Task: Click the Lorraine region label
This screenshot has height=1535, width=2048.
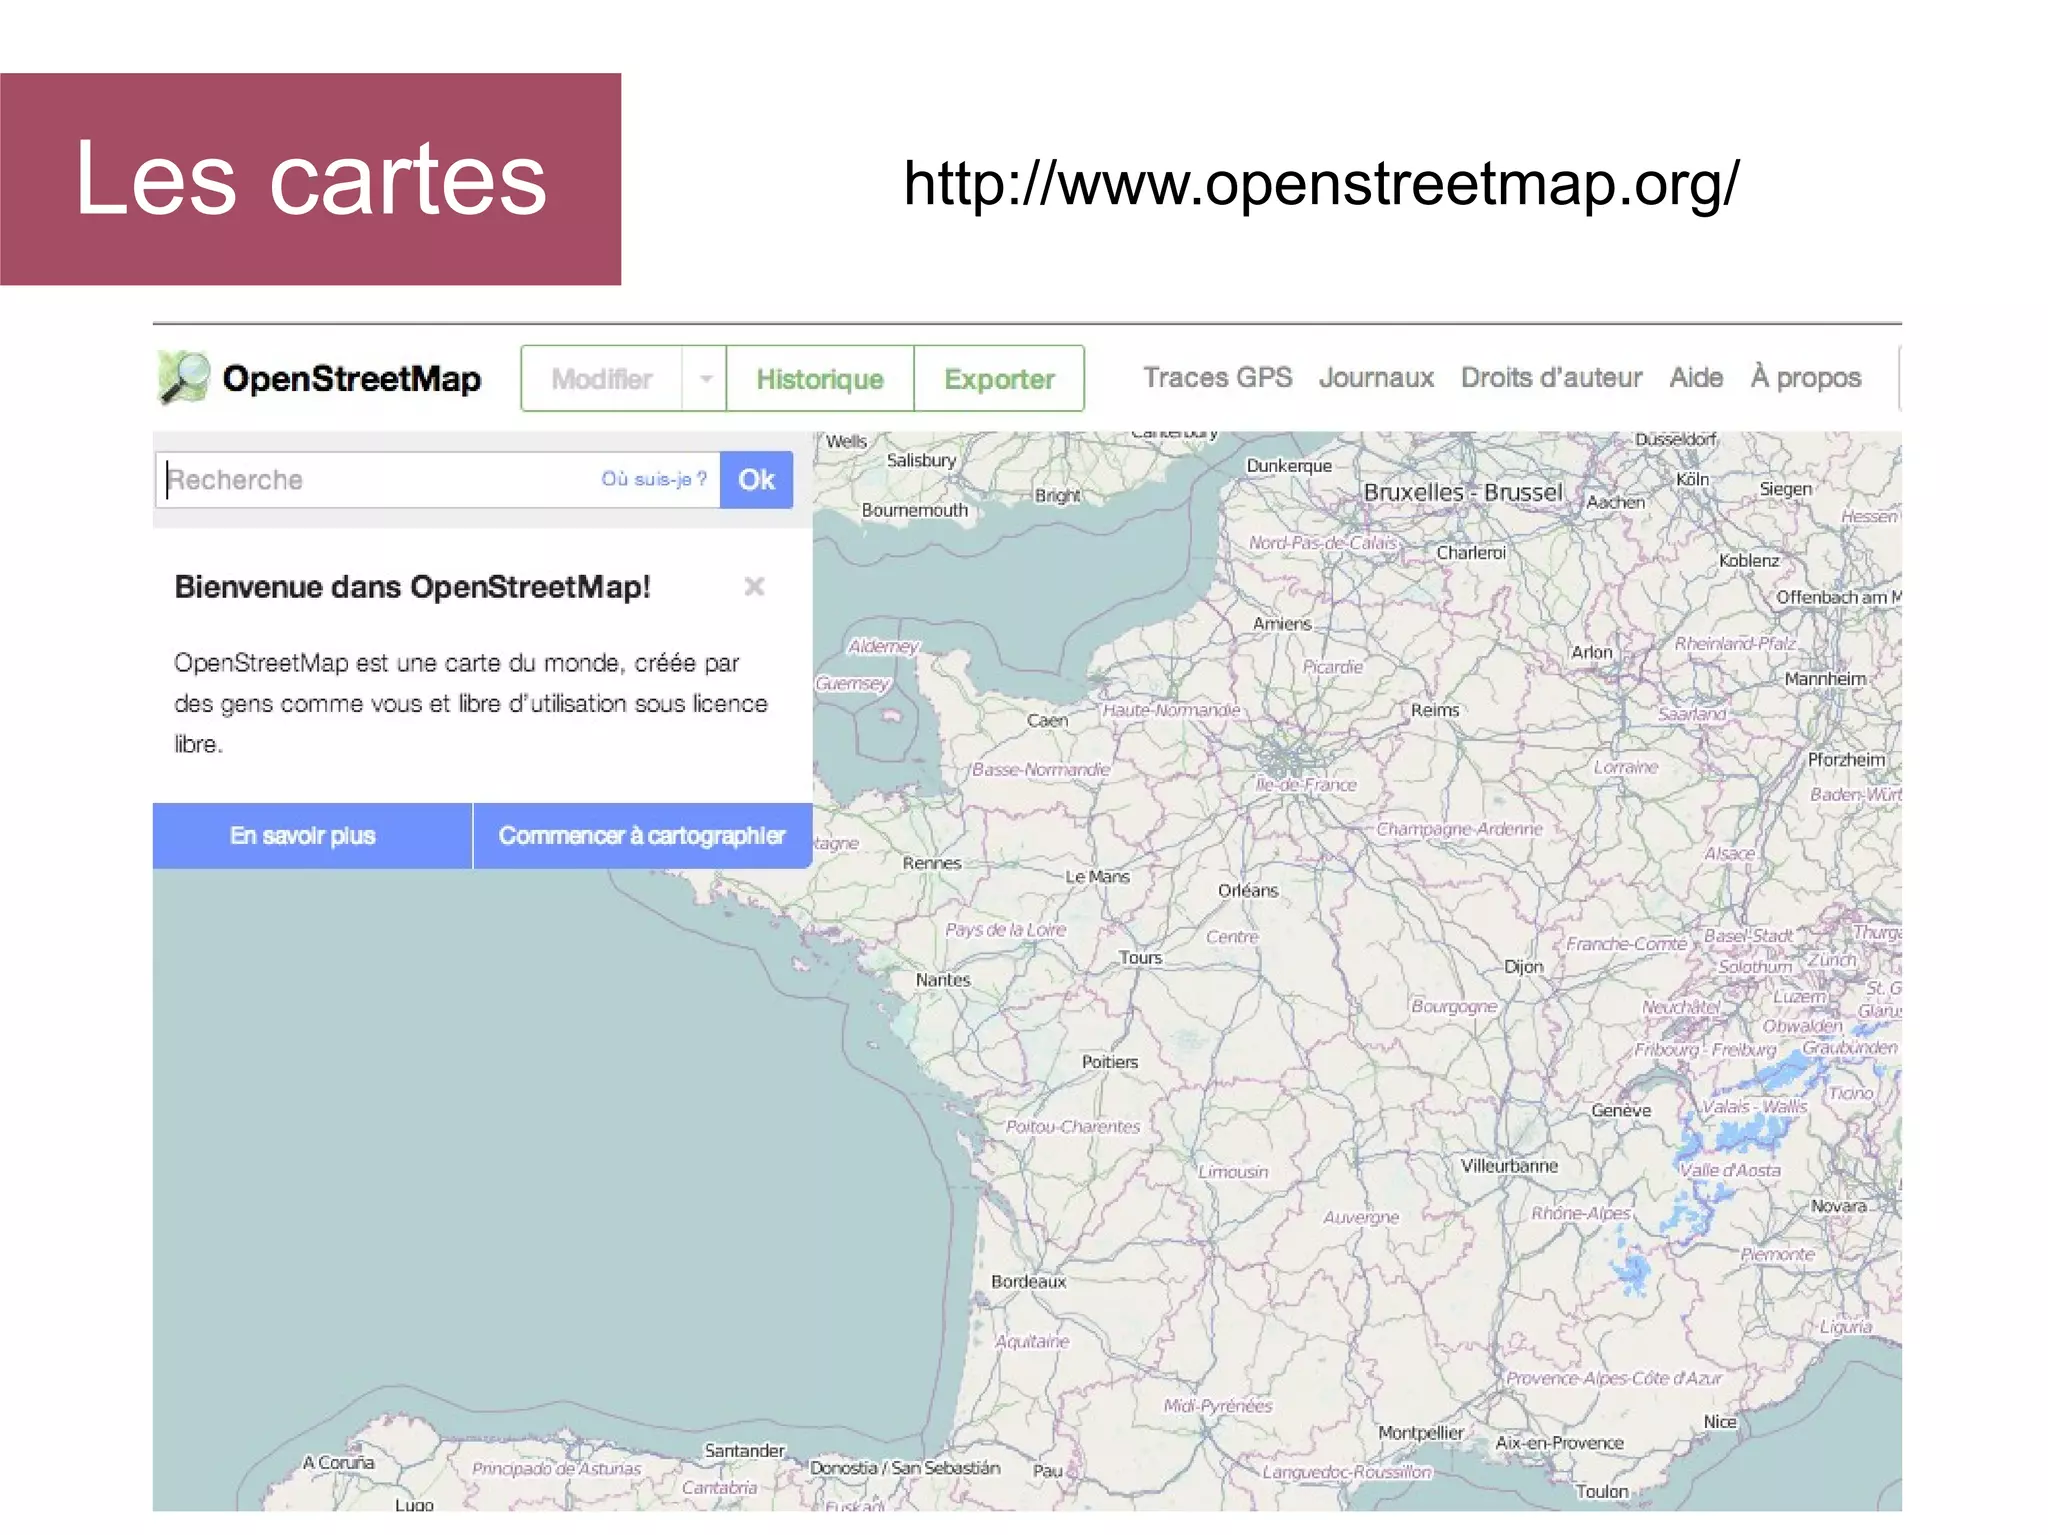Action: (1626, 767)
